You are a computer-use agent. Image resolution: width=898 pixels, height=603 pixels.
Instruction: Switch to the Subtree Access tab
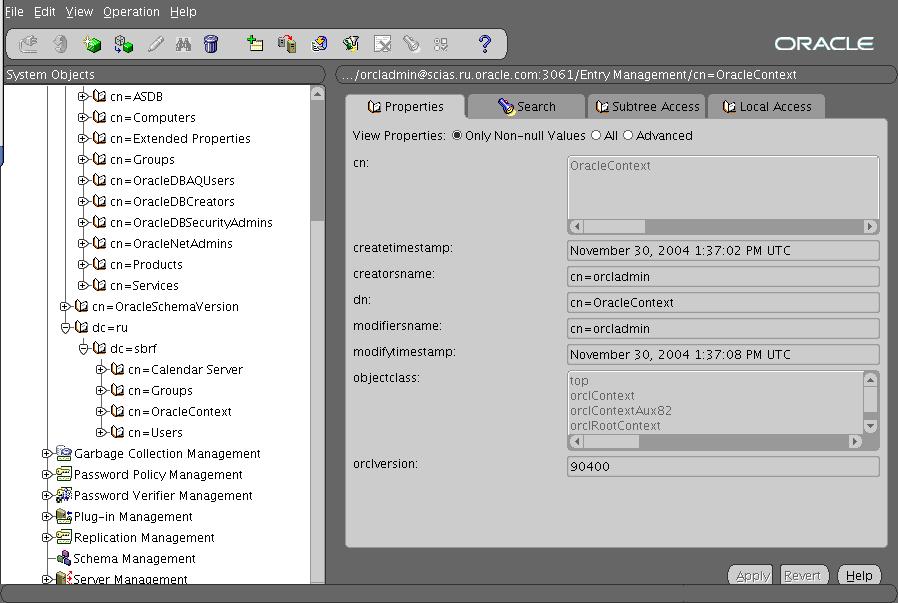pos(647,107)
